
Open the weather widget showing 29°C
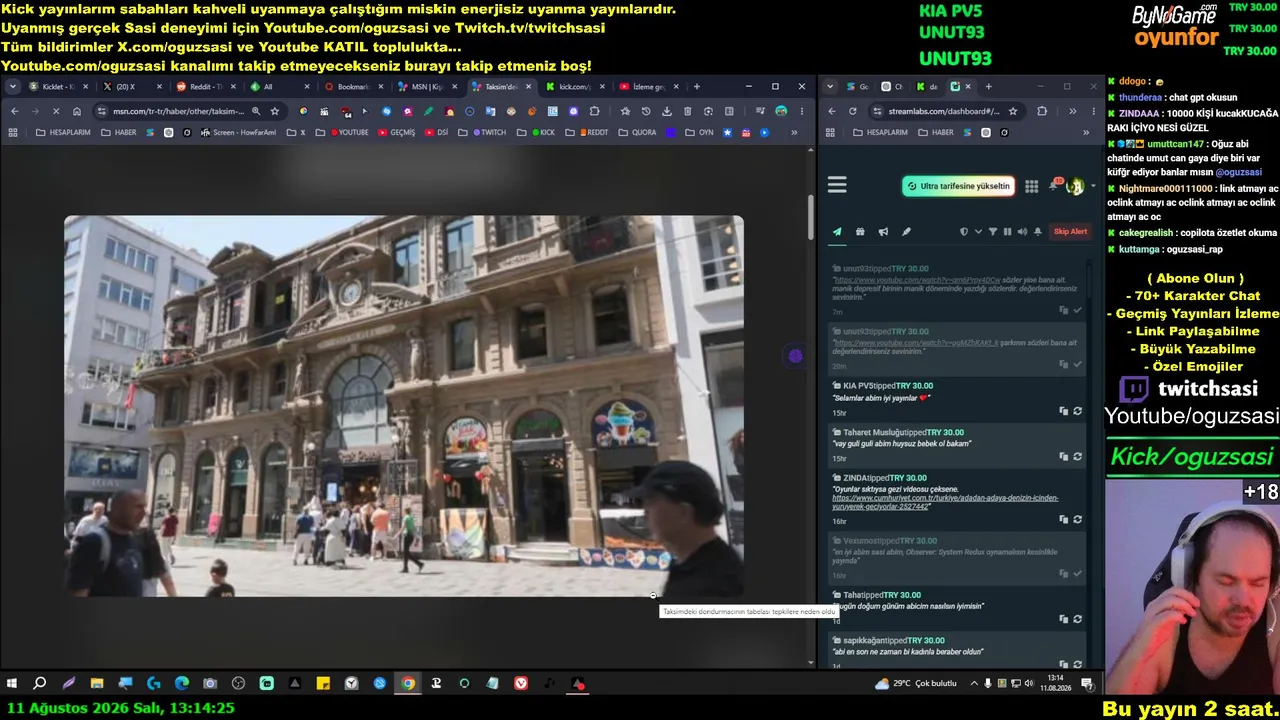(x=916, y=684)
